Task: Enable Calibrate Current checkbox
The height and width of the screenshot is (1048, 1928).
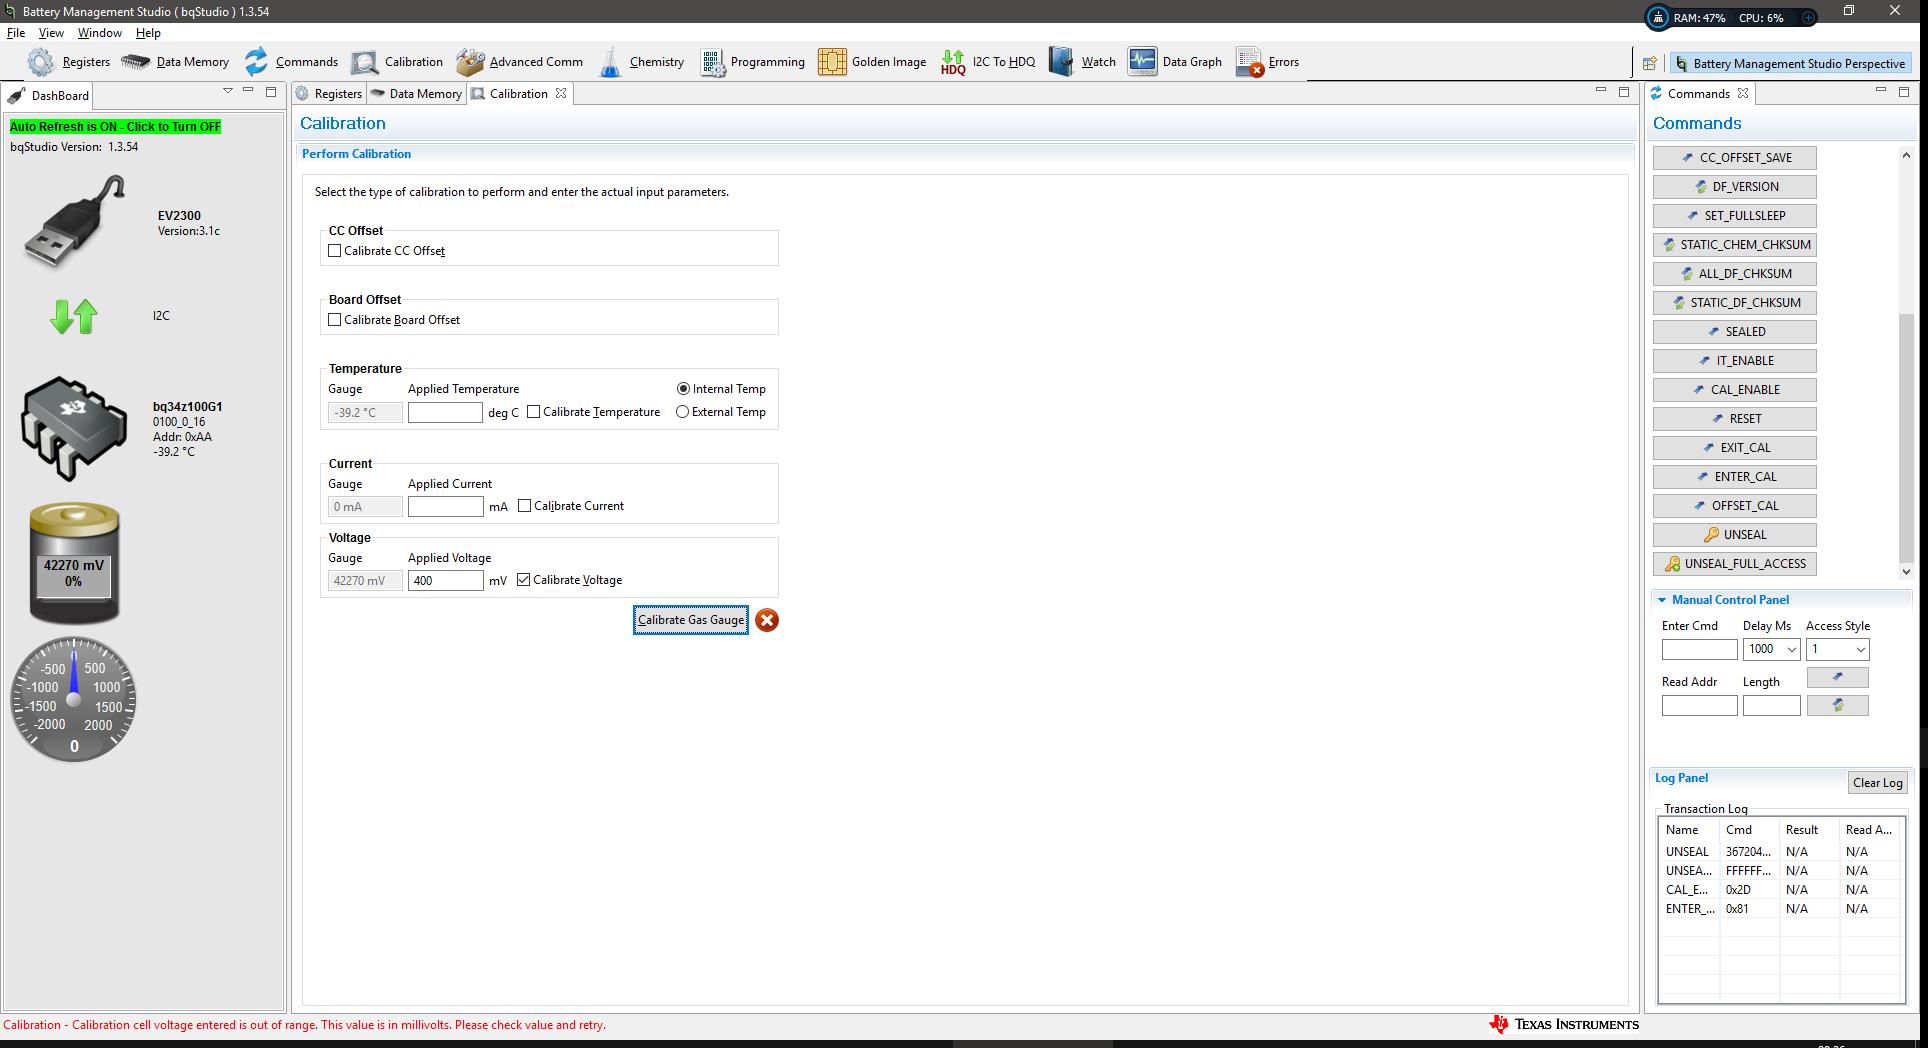Action: [525, 506]
